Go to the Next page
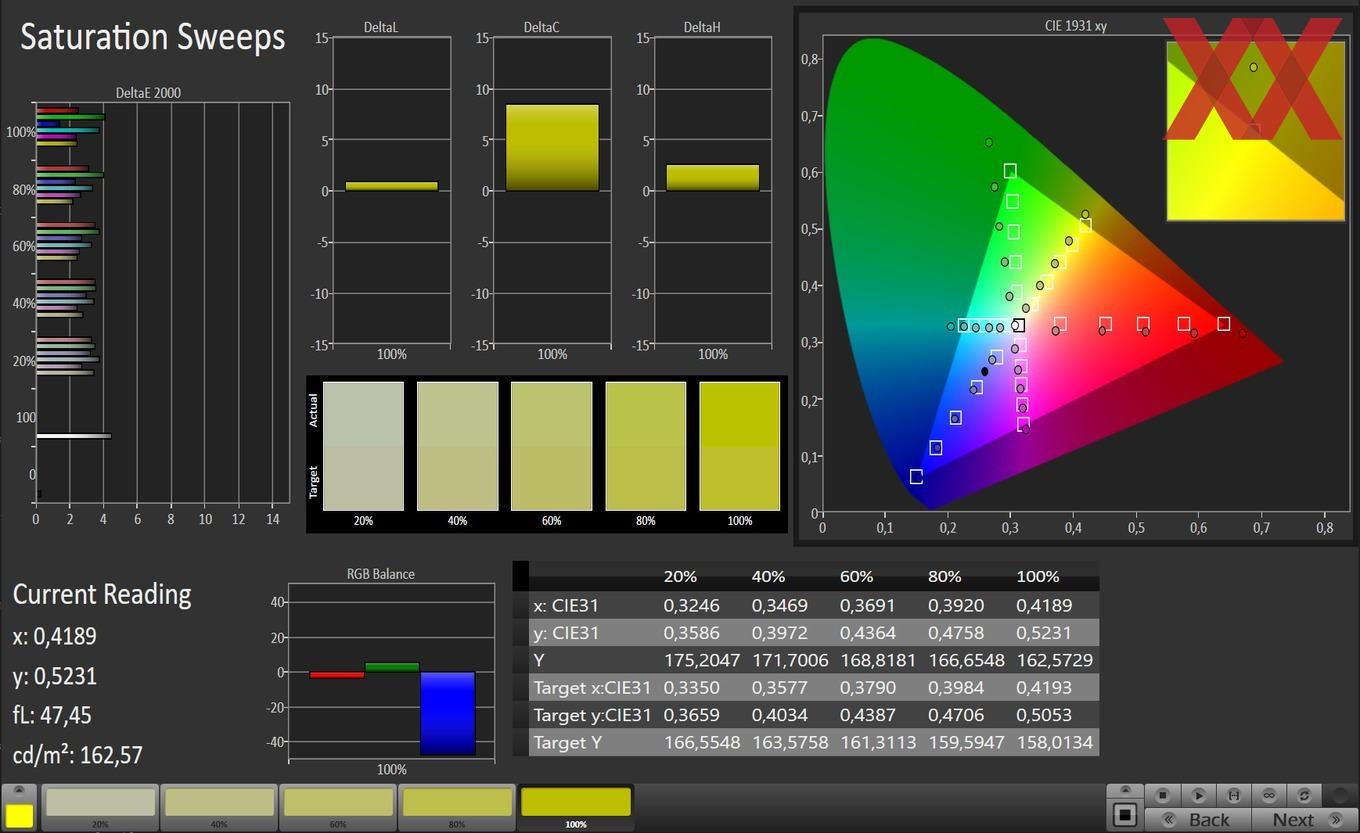Screen dimensions: 1360x833 (1304, 819)
